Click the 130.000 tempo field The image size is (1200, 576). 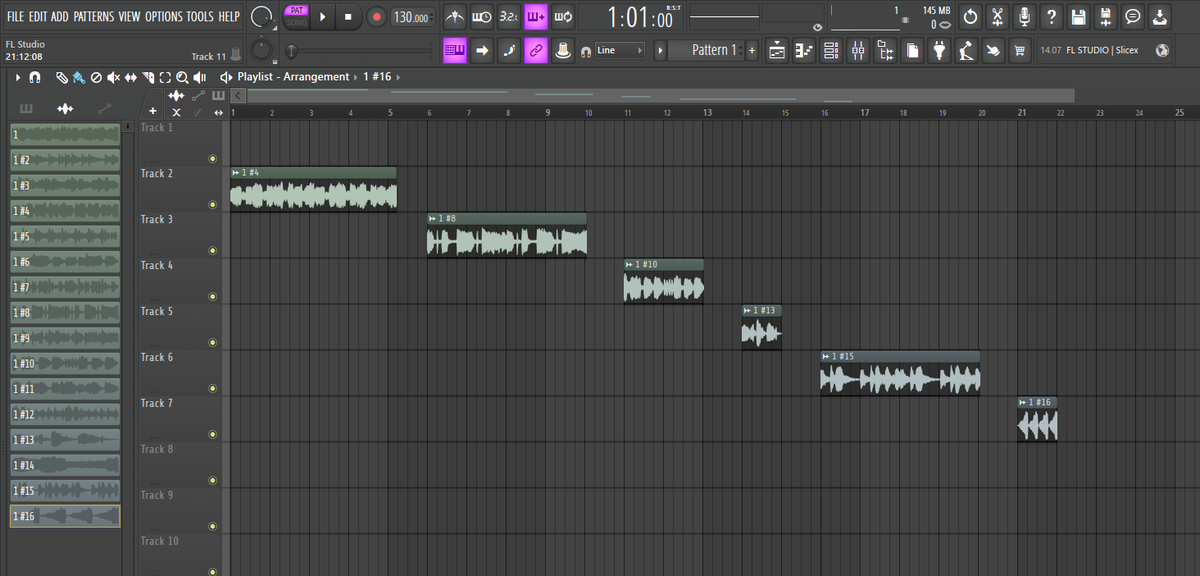click(x=412, y=17)
